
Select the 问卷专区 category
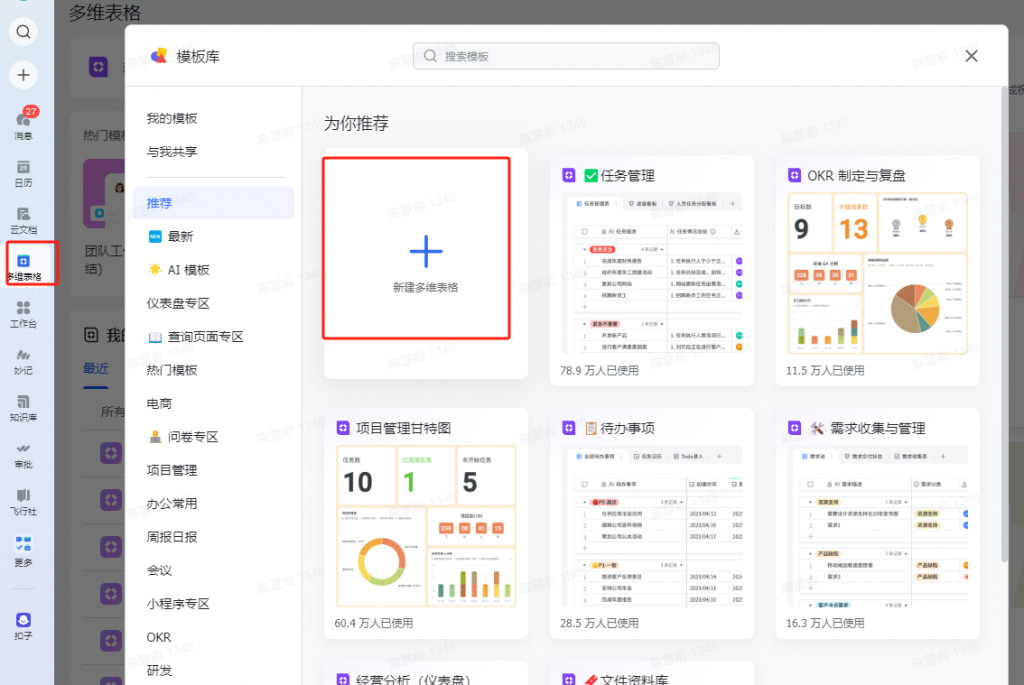(x=214, y=437)
